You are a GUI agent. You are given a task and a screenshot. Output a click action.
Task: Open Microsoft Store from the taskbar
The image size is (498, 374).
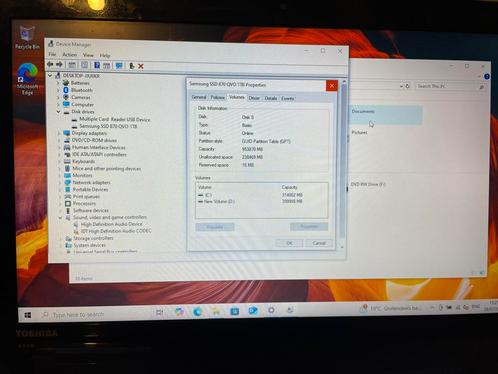tap(235, 311)
